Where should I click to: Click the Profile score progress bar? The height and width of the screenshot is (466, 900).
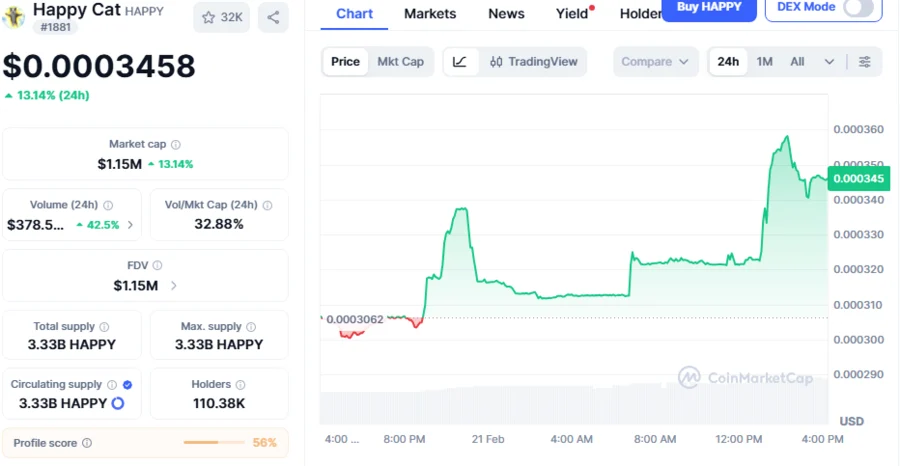click(215, 443)
